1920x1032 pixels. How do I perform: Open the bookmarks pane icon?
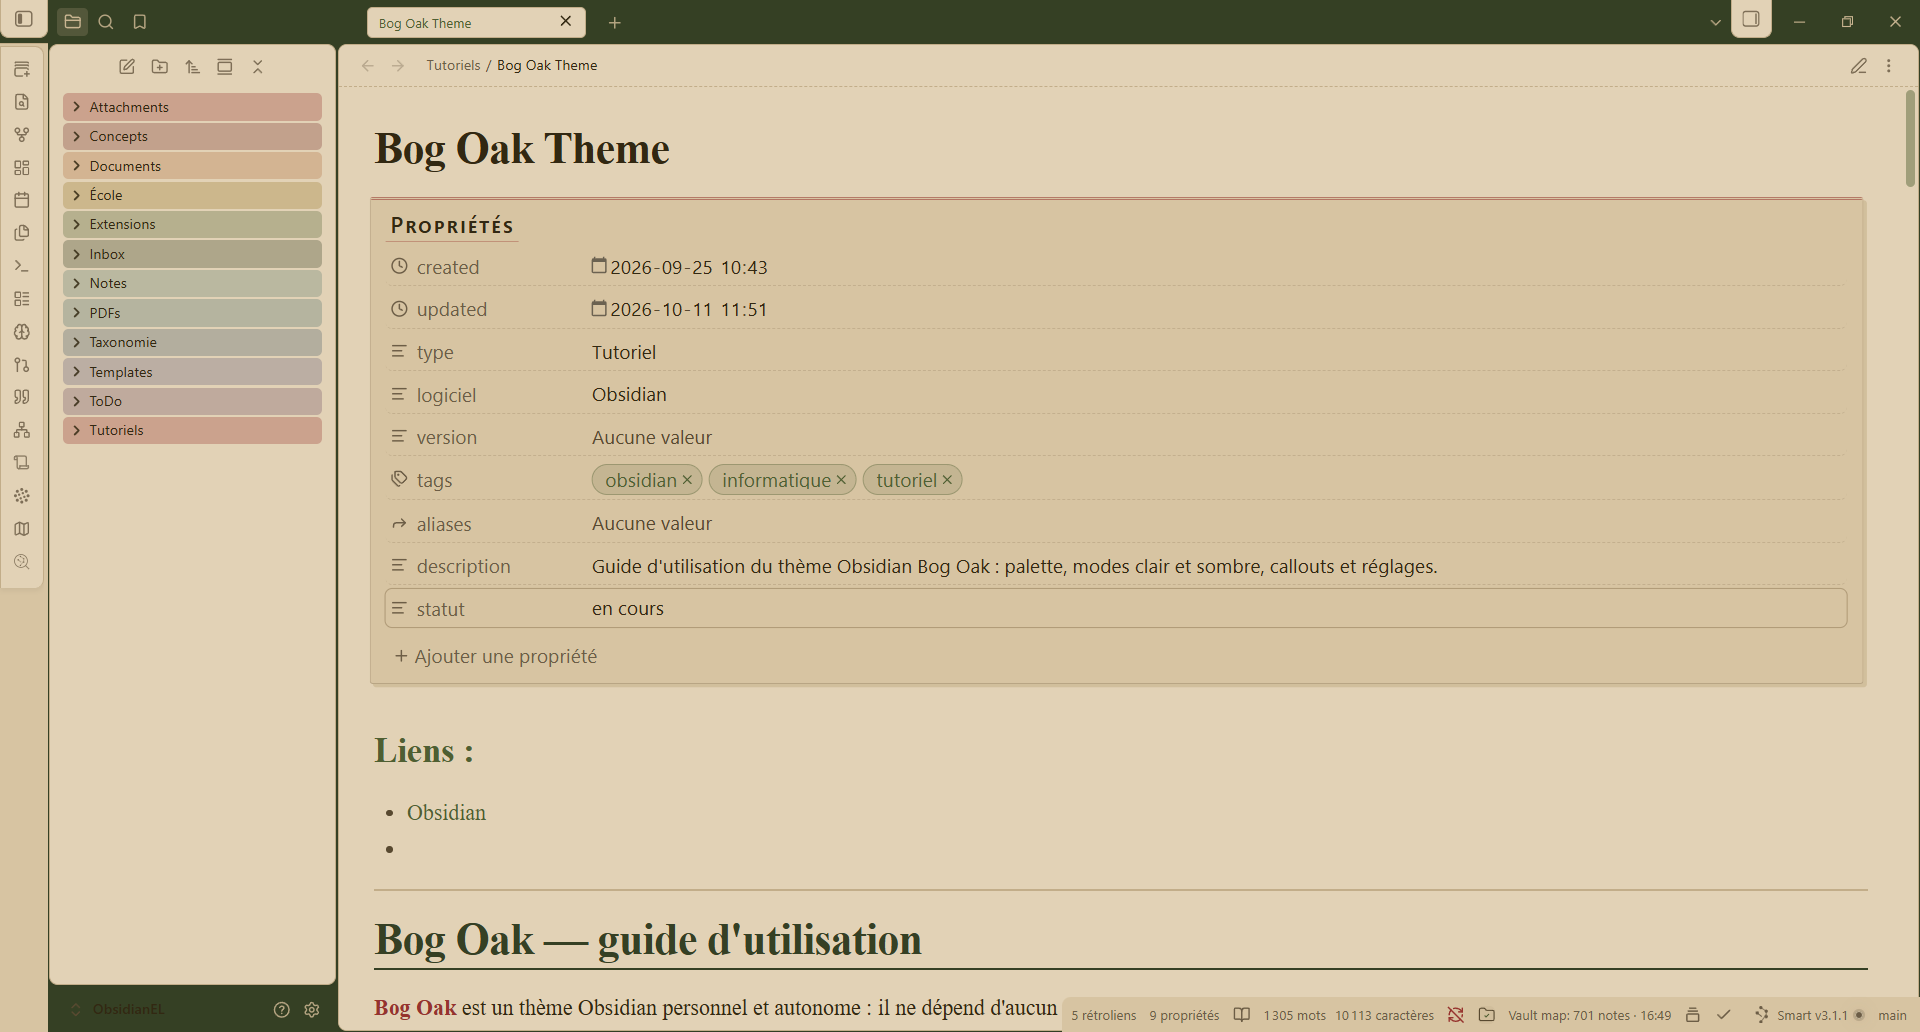[x=140, y=22]
